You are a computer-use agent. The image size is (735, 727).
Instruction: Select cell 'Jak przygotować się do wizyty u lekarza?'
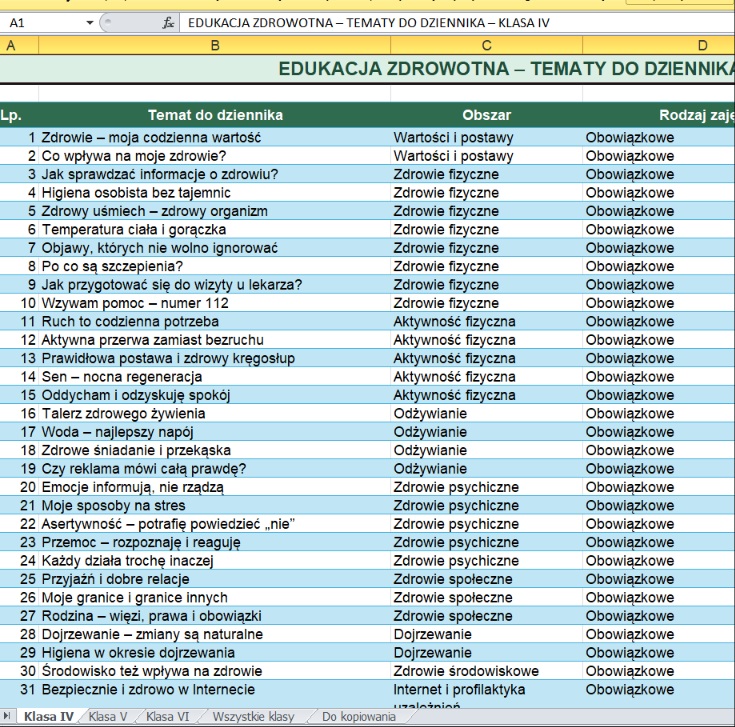(x=215, y=285)
